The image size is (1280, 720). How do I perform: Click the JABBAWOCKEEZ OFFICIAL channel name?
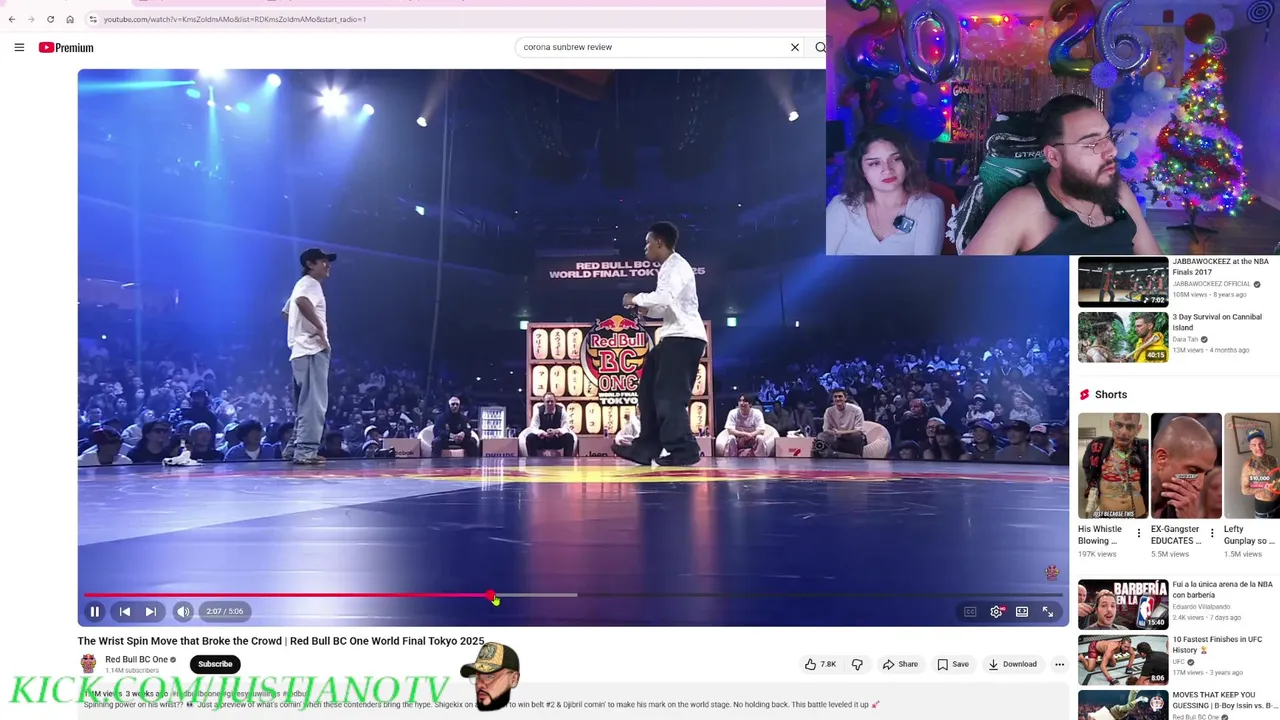pyautogui.click(x=1211, y=284)
